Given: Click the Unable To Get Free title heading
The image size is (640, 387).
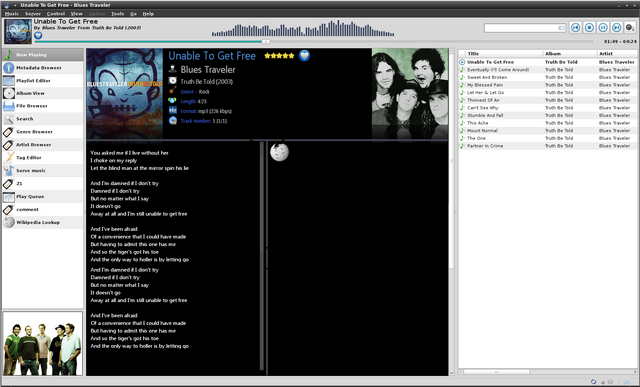Looking at the screenshot, I should point(212,56).
